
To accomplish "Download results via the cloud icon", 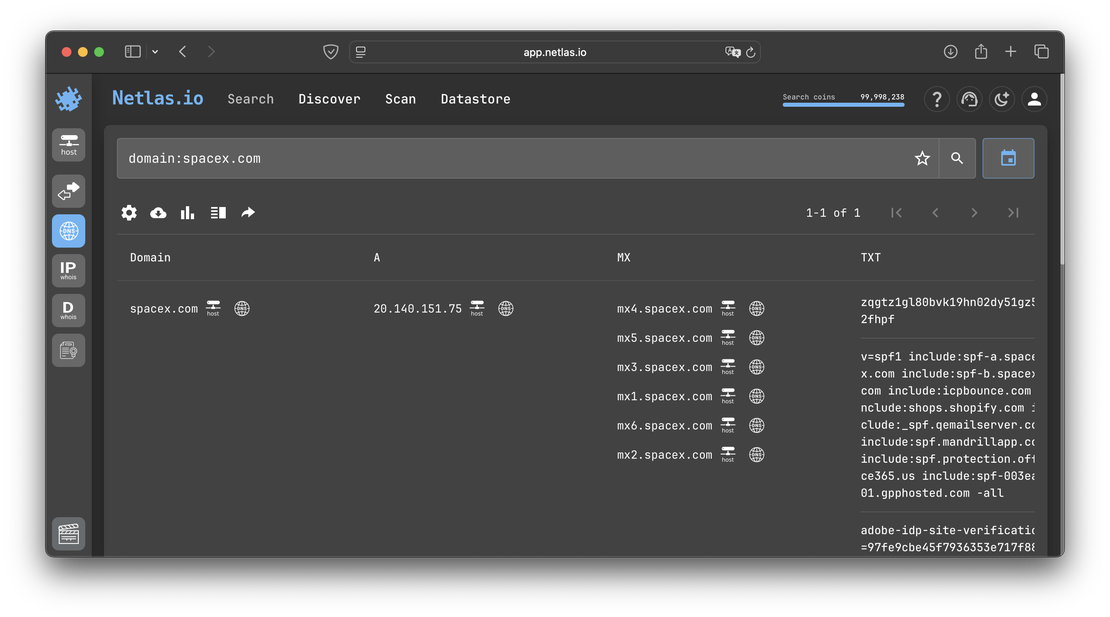I will pyautogui.click(x=158, y=212).
